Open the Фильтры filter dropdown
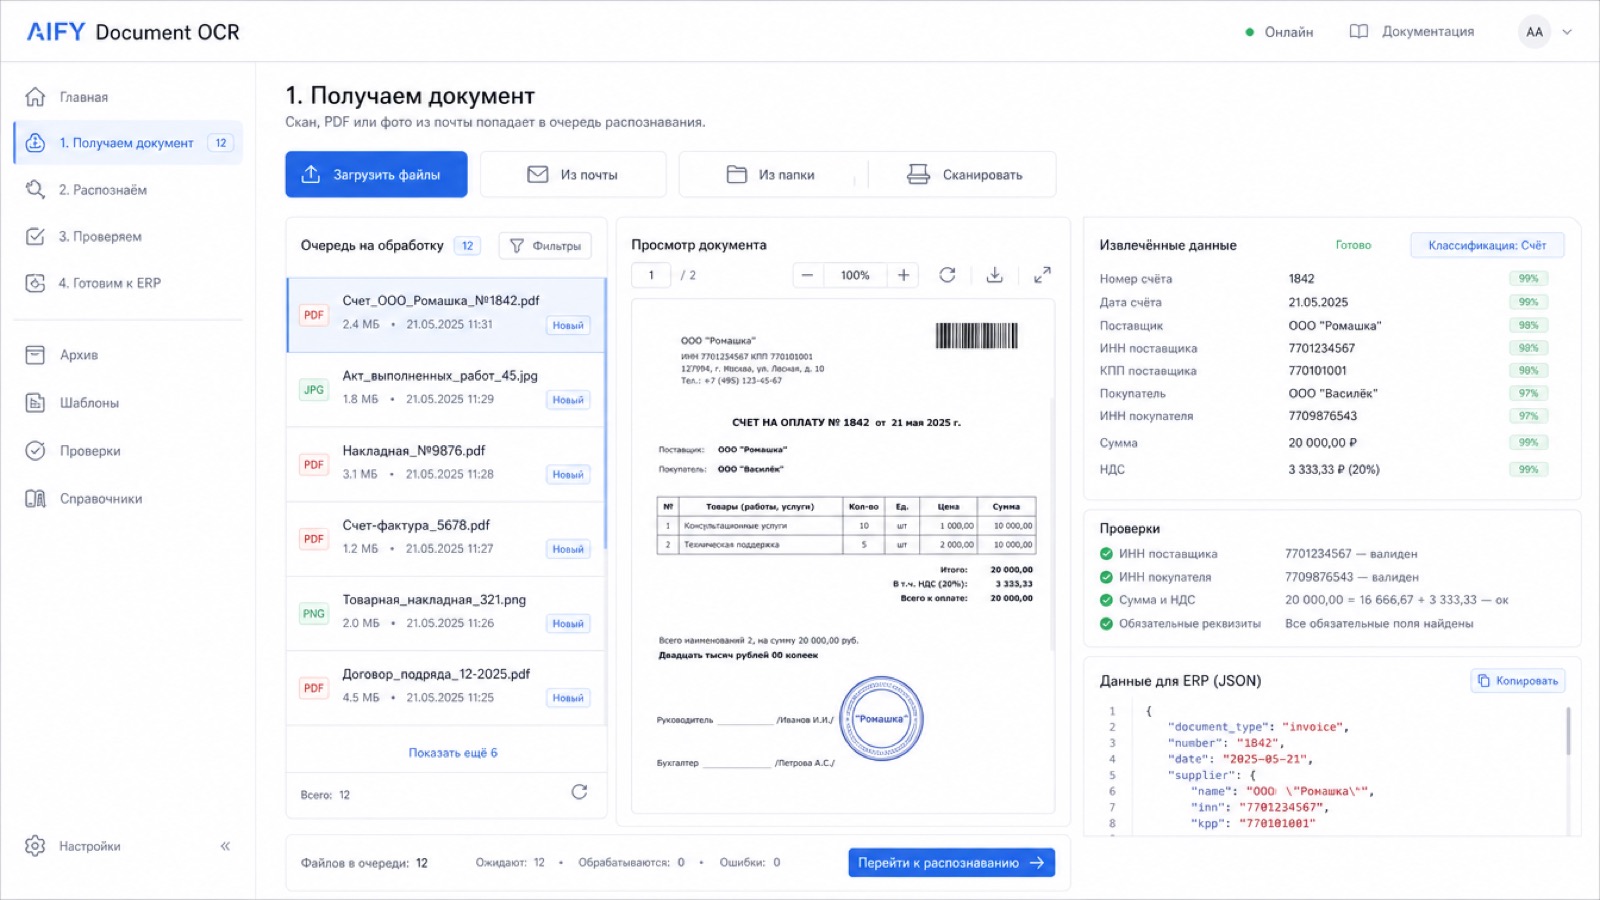1600x900 pixels. tap(545, 246)
